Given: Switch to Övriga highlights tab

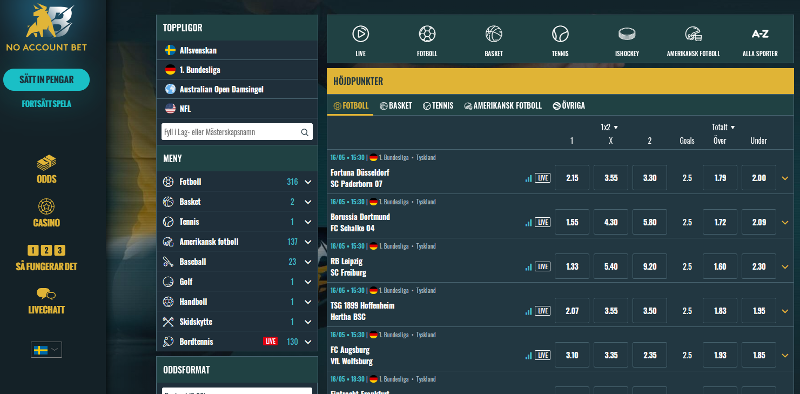Looking at the screenshot, I should [569, 106].
